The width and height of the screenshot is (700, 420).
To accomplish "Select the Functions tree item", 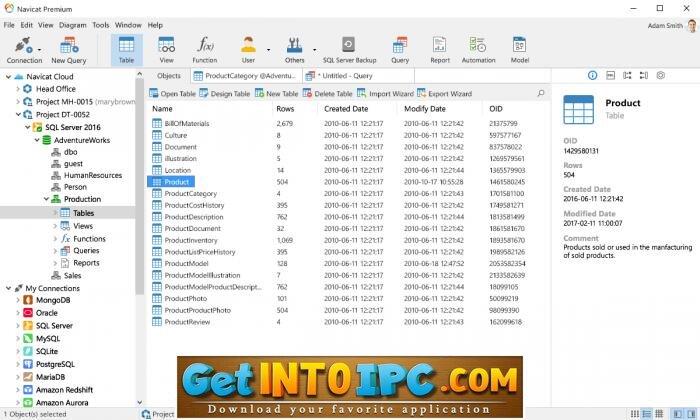I will [x=89, y=239].
